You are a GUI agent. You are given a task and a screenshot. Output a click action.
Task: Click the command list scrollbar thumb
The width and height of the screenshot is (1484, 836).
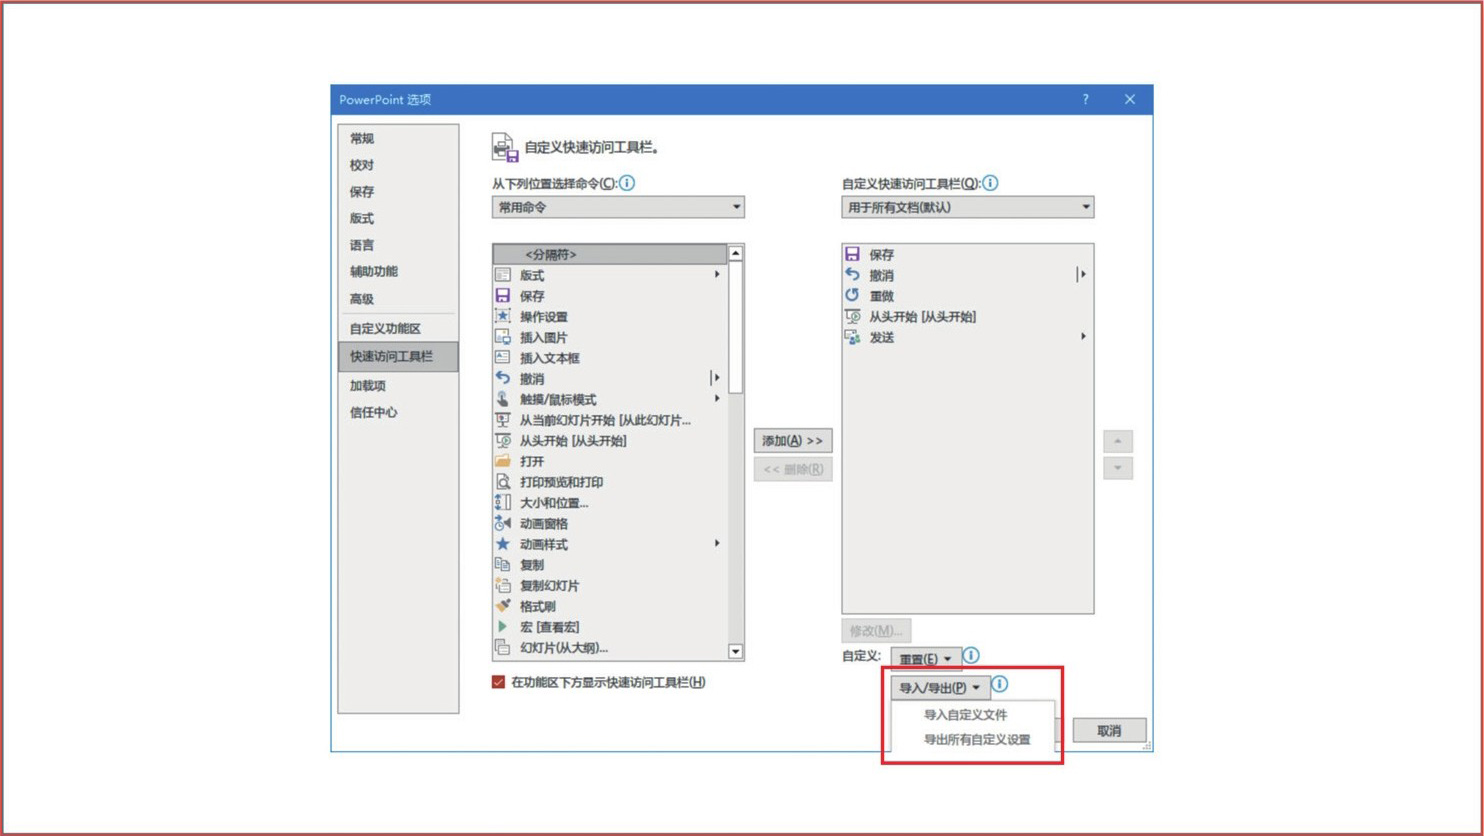click(735, 328)
